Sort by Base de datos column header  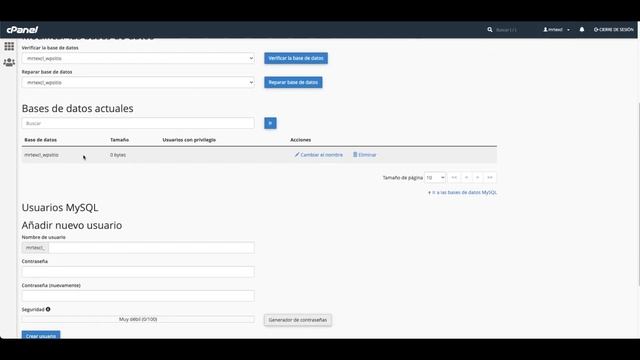(40, 140)
